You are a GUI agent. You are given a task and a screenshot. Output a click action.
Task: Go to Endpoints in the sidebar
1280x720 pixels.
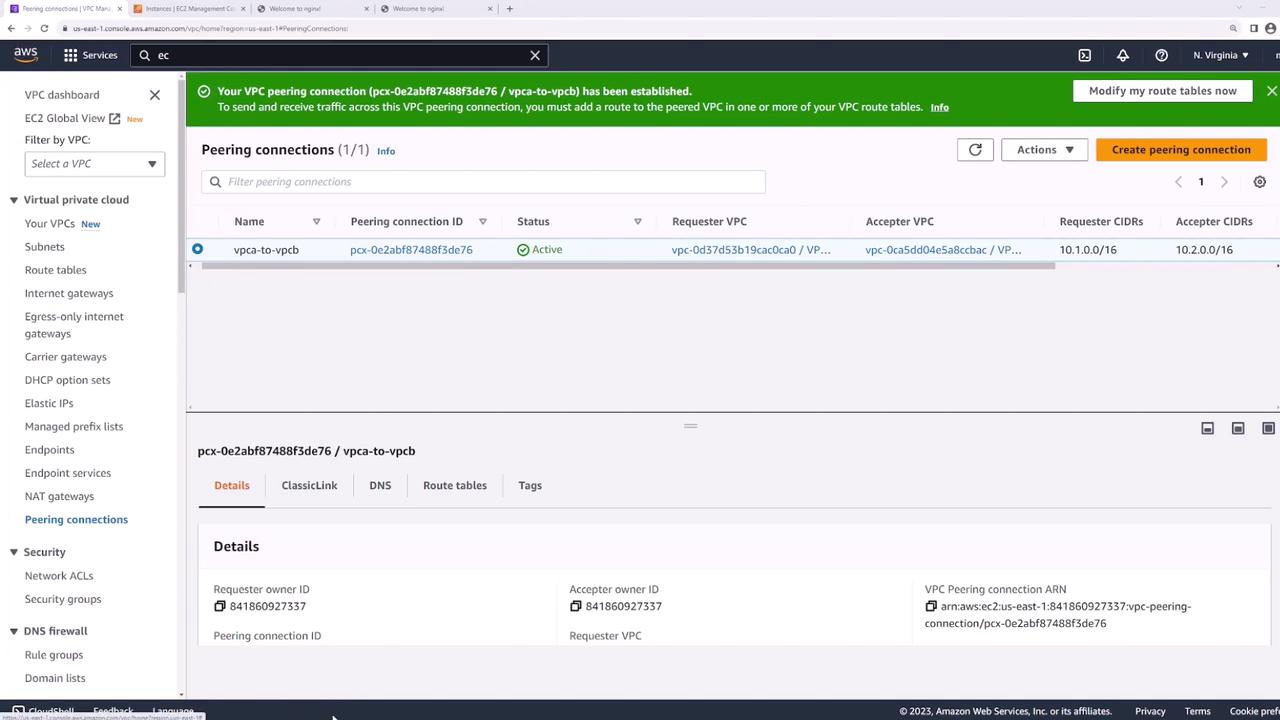(x=50, y=450)
